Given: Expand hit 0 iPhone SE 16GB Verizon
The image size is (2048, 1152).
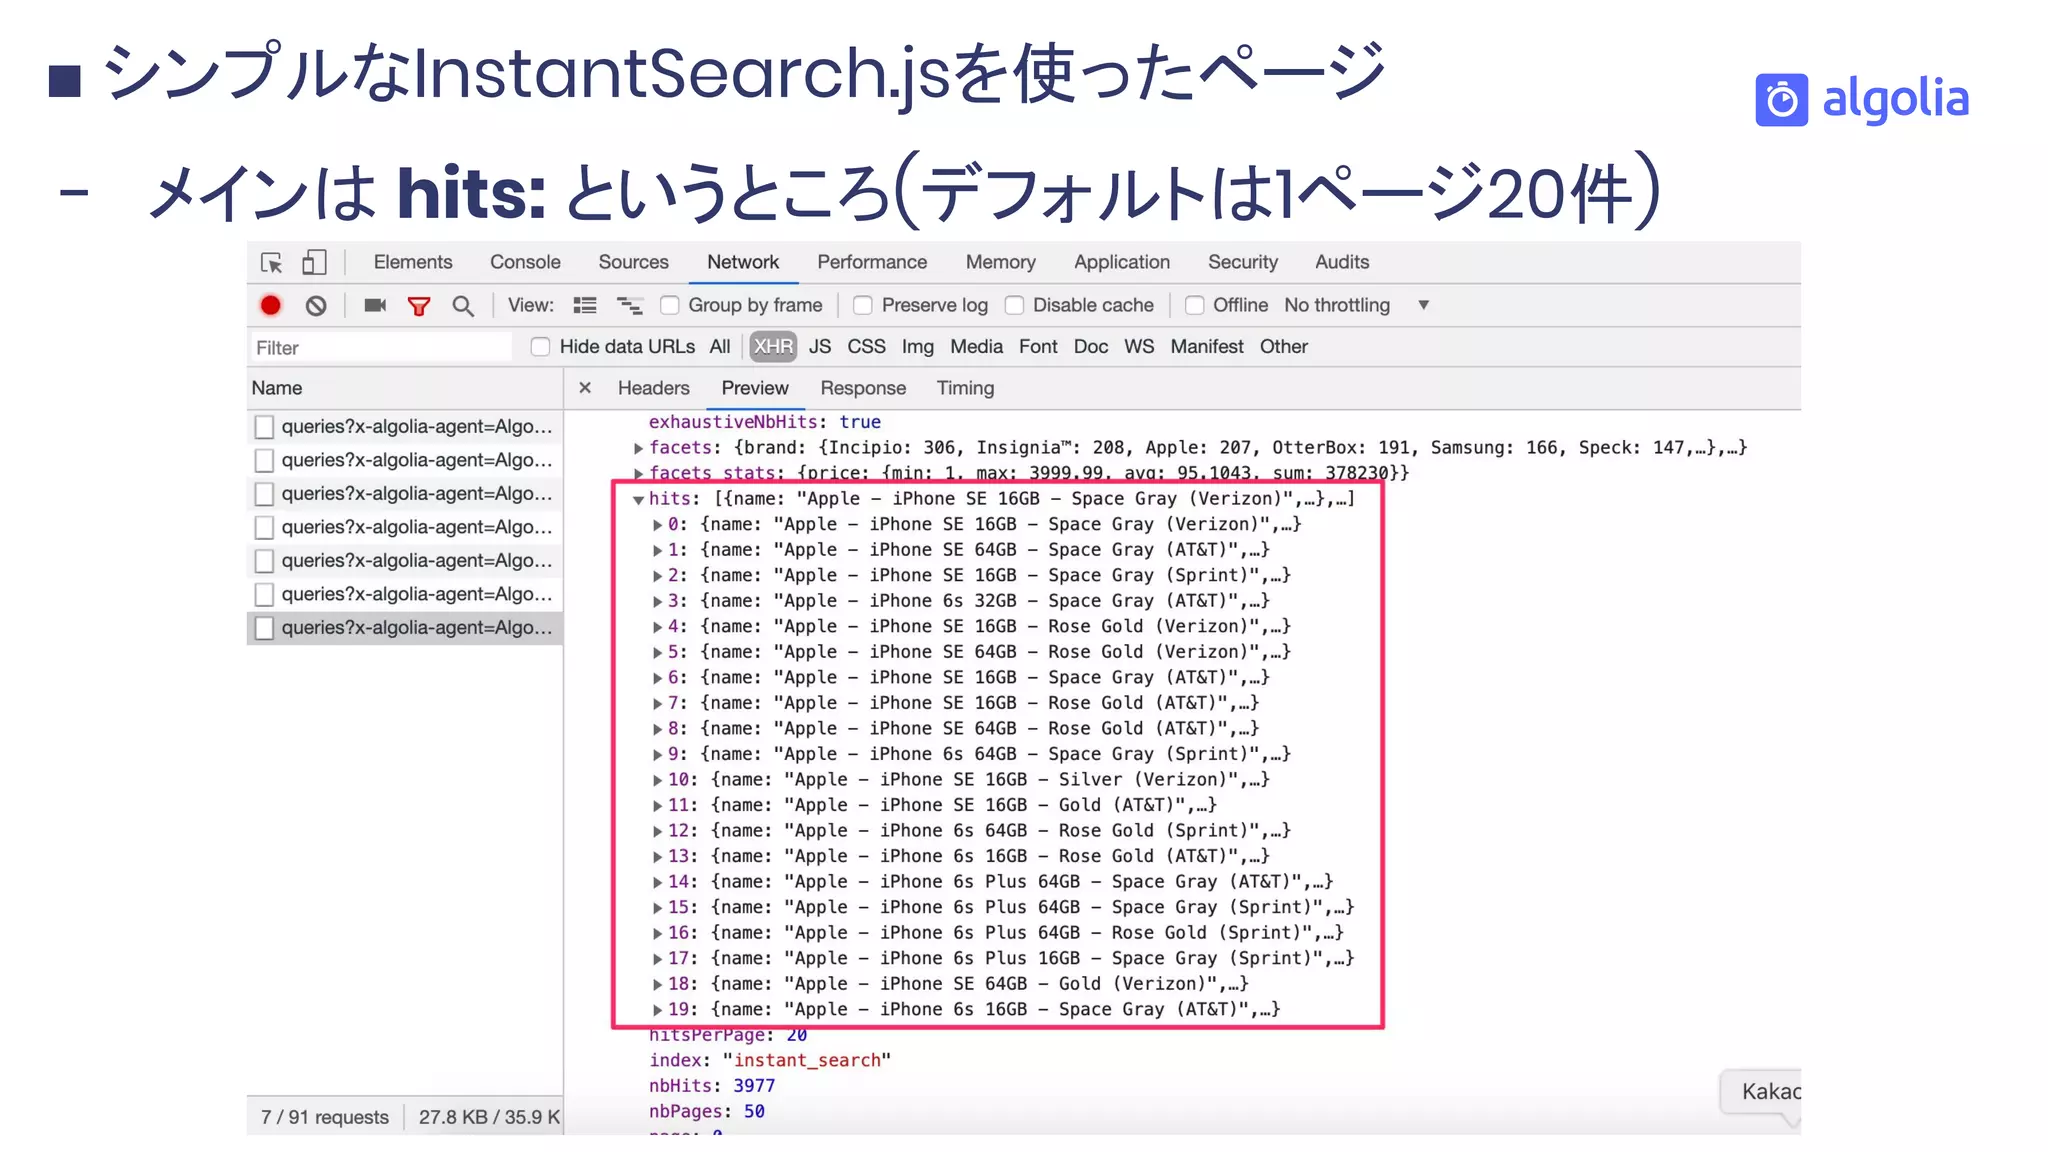Looking at the screenshot, I should click(x=657, y=525).
